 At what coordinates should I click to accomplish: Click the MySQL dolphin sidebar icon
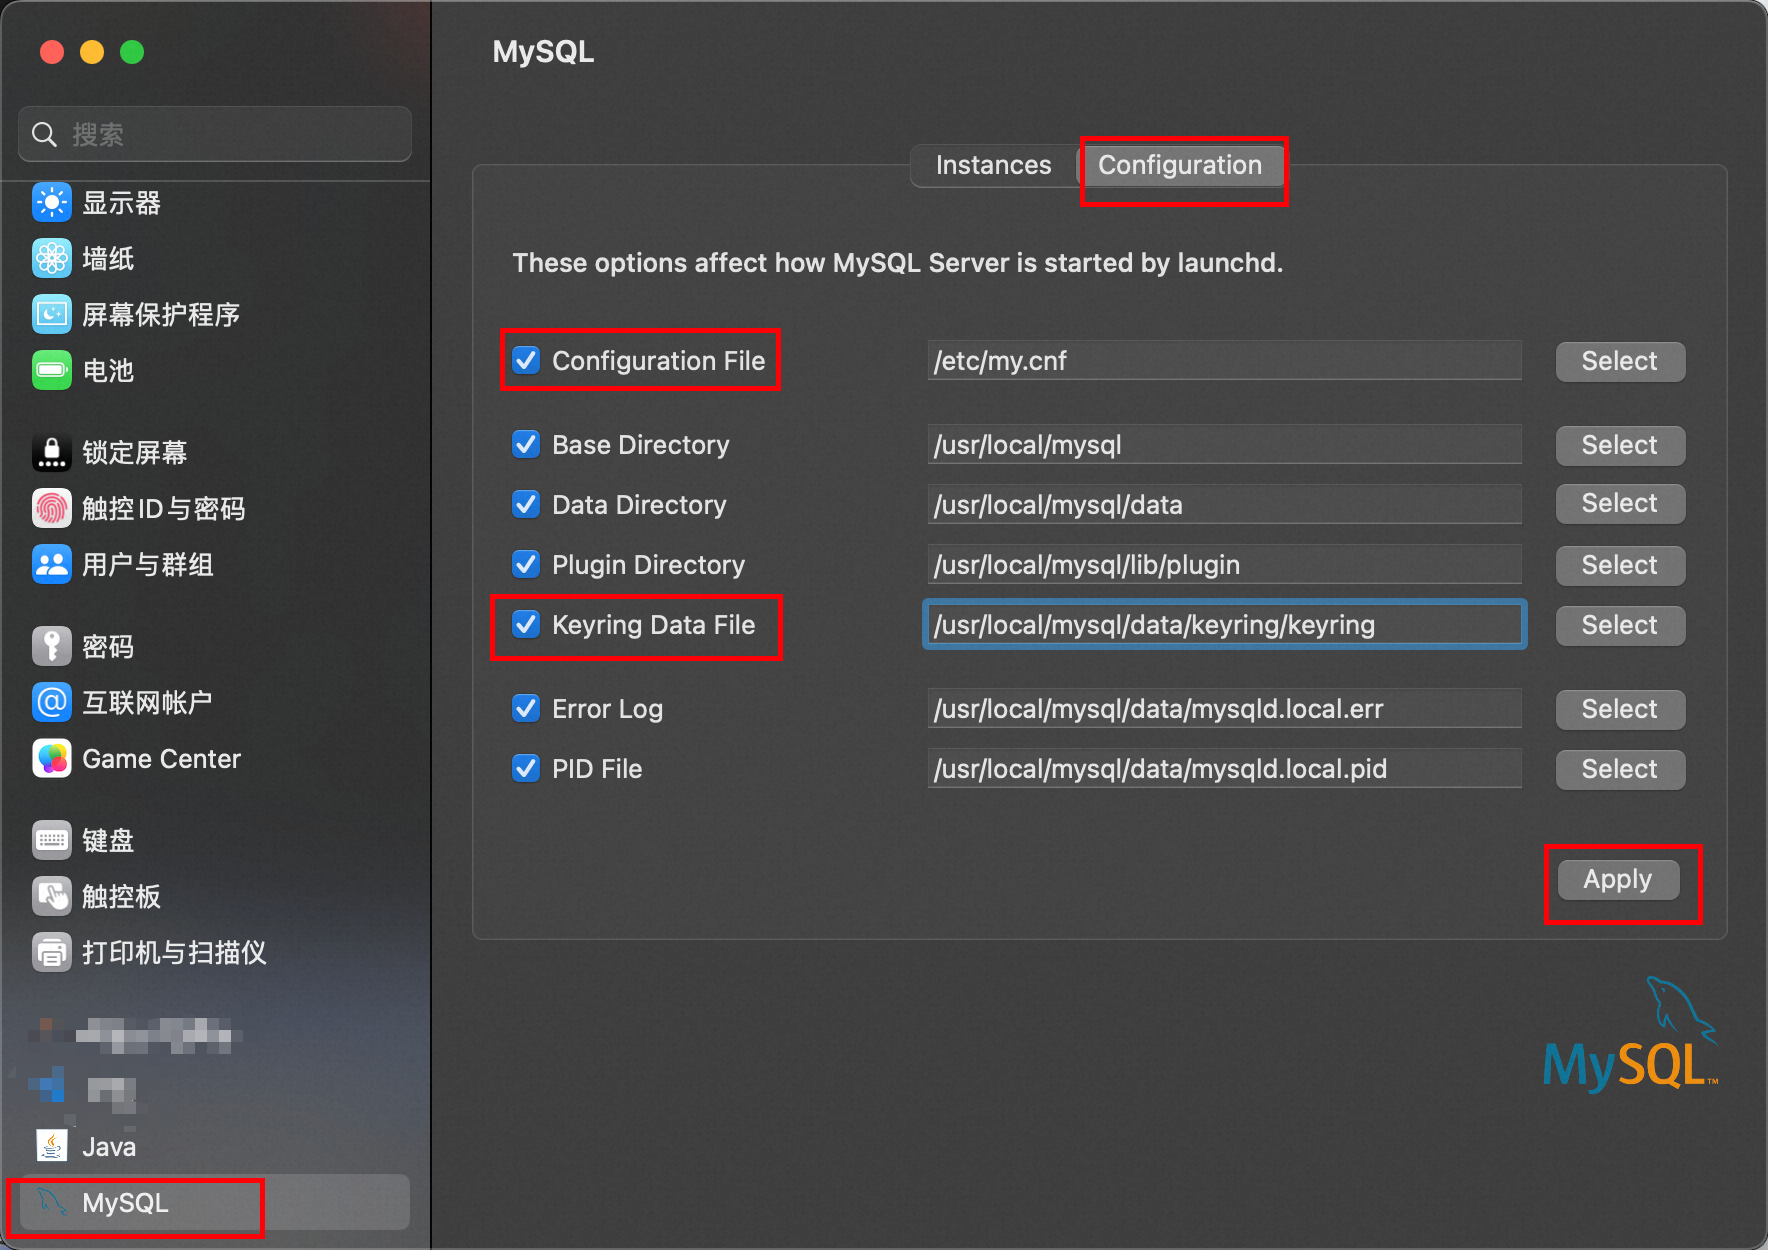[52, 1203]
